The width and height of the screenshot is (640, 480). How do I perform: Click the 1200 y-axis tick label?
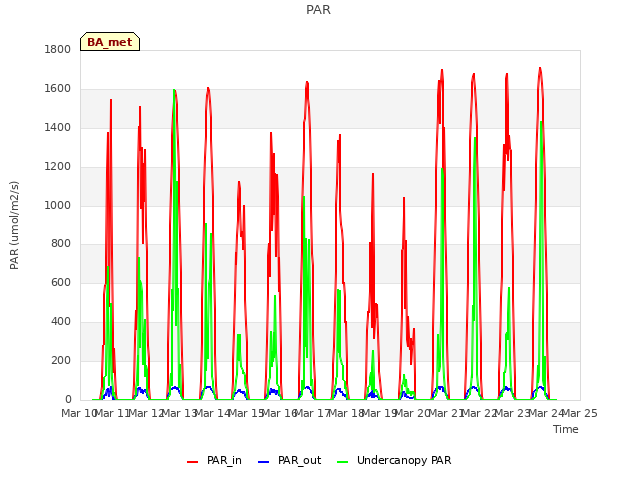pos(58,167)
